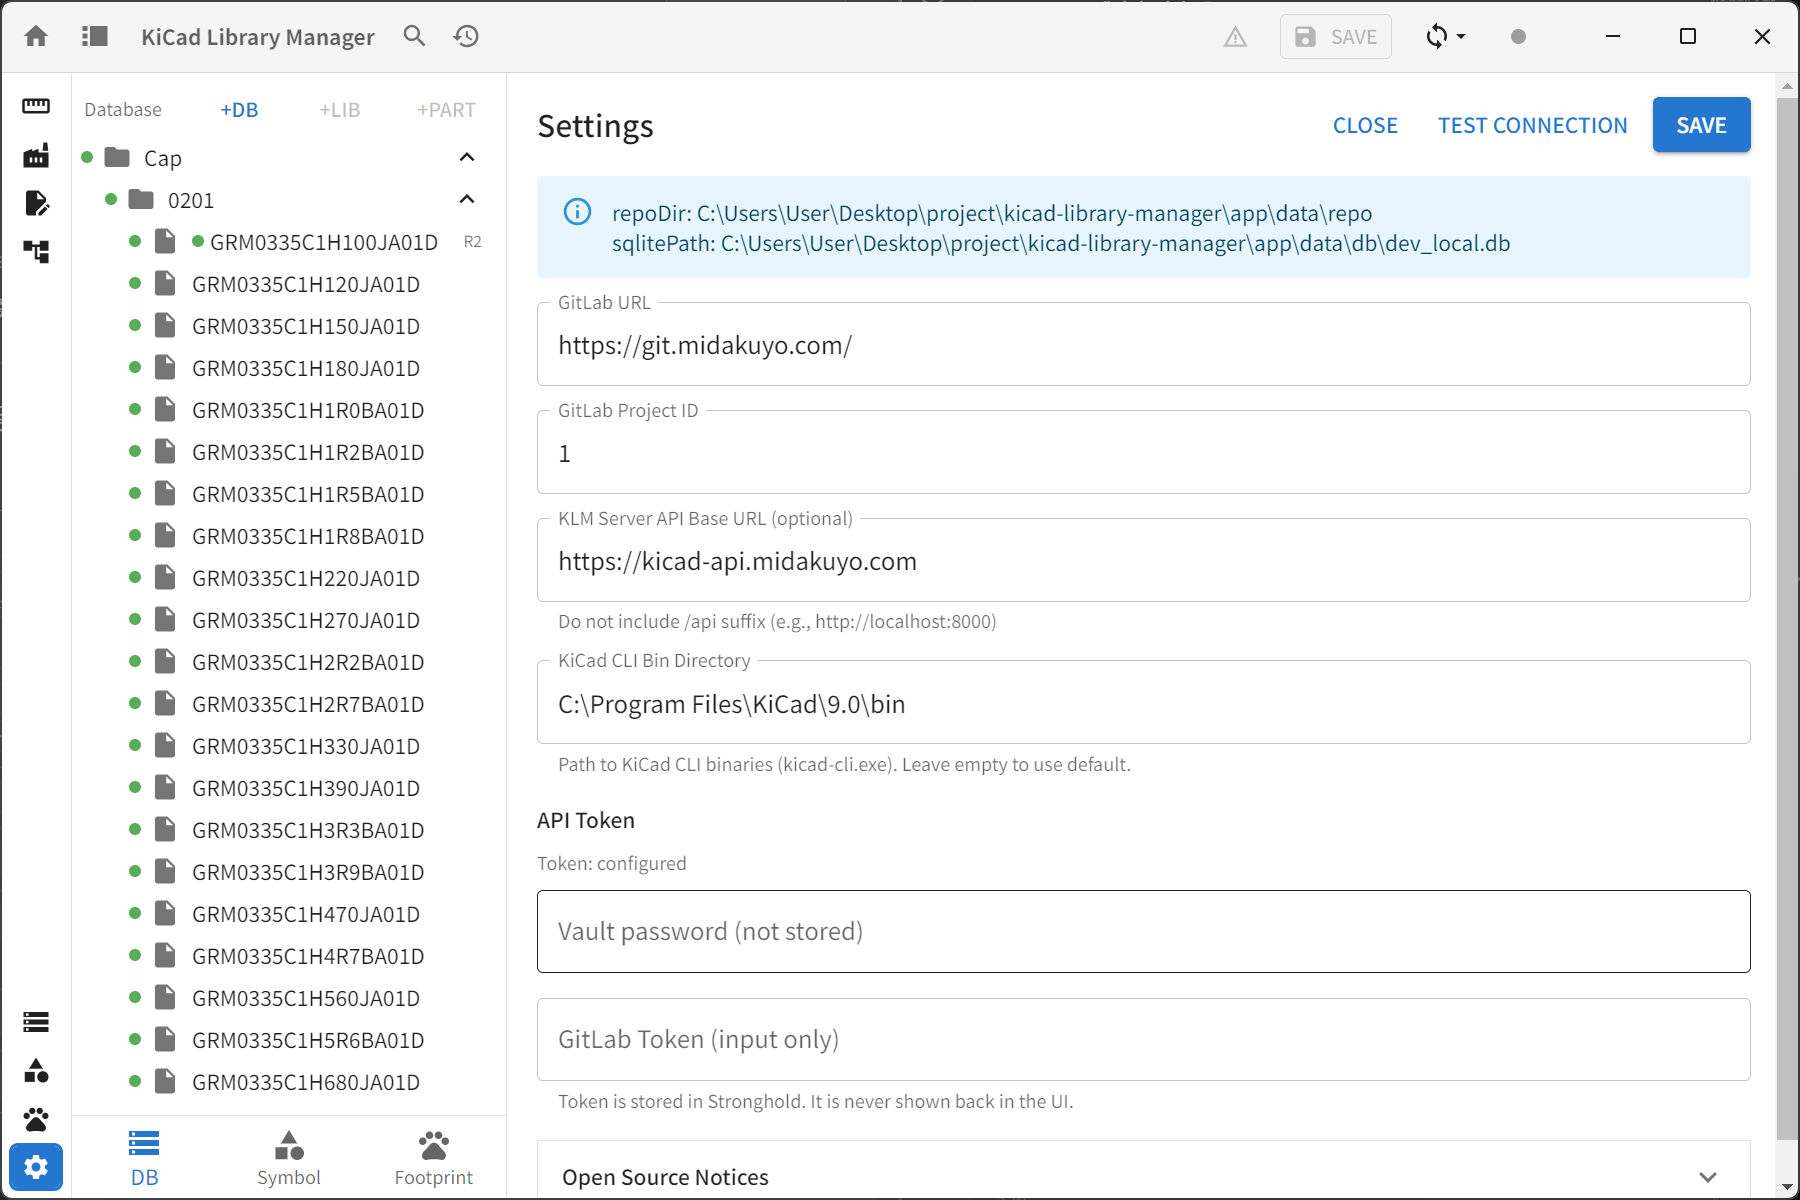The width and height of the screenshot is (1800, 1200).
Task: Open the factory manufacturer sidebar icon
Action: pos(36,155)
